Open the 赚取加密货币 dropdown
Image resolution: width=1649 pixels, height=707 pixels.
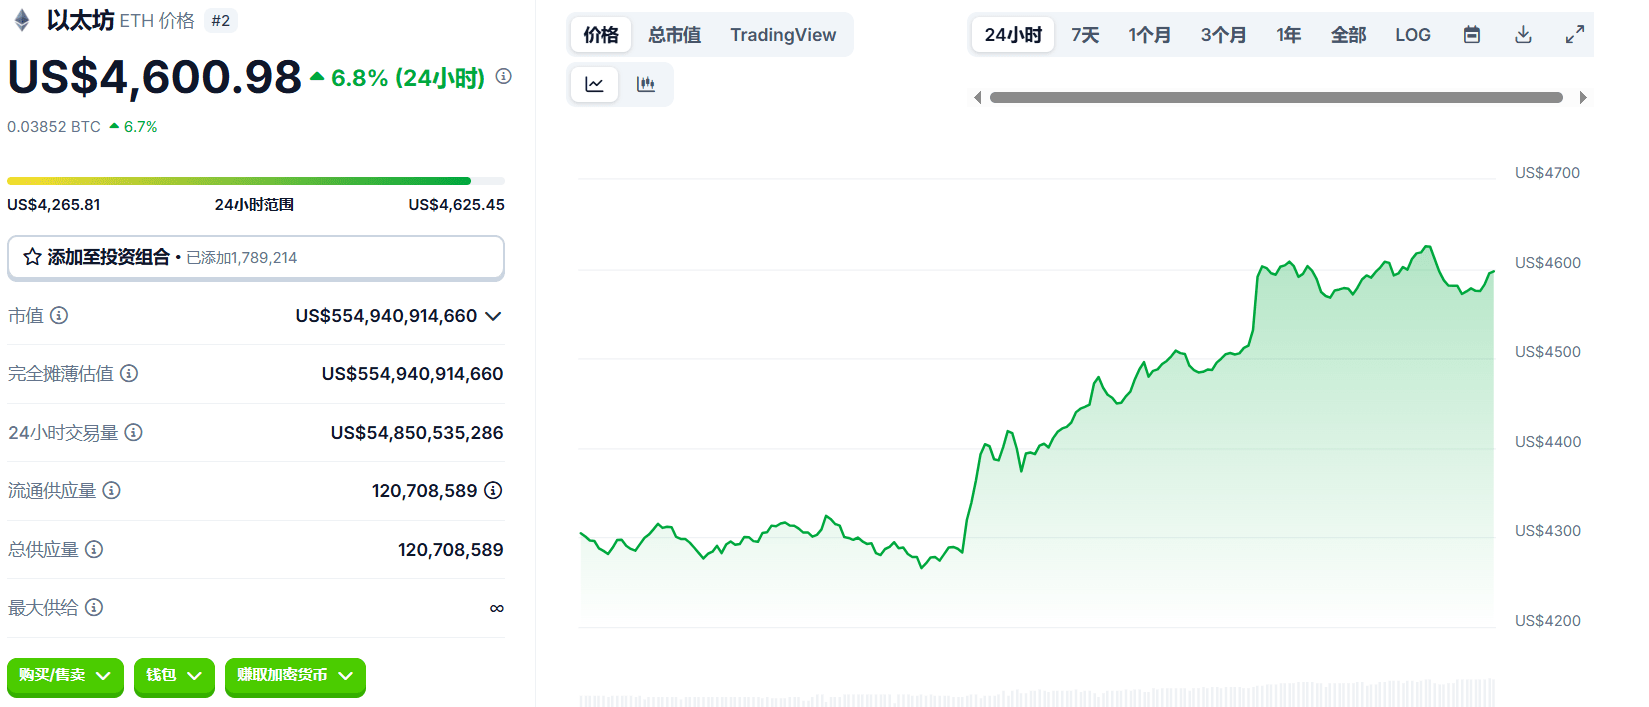point(295,676)
